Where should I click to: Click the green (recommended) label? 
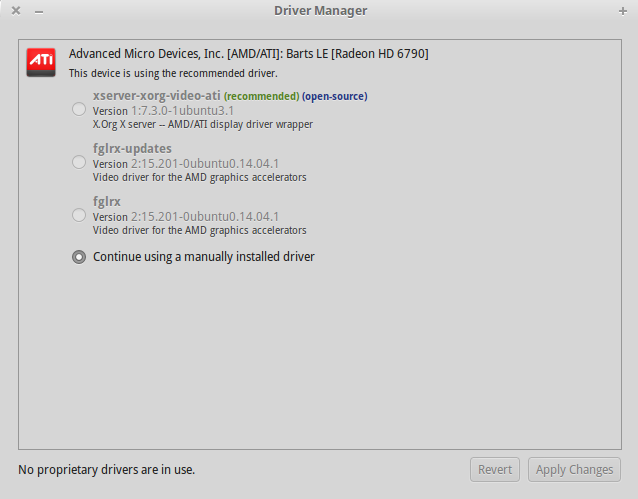261,96
